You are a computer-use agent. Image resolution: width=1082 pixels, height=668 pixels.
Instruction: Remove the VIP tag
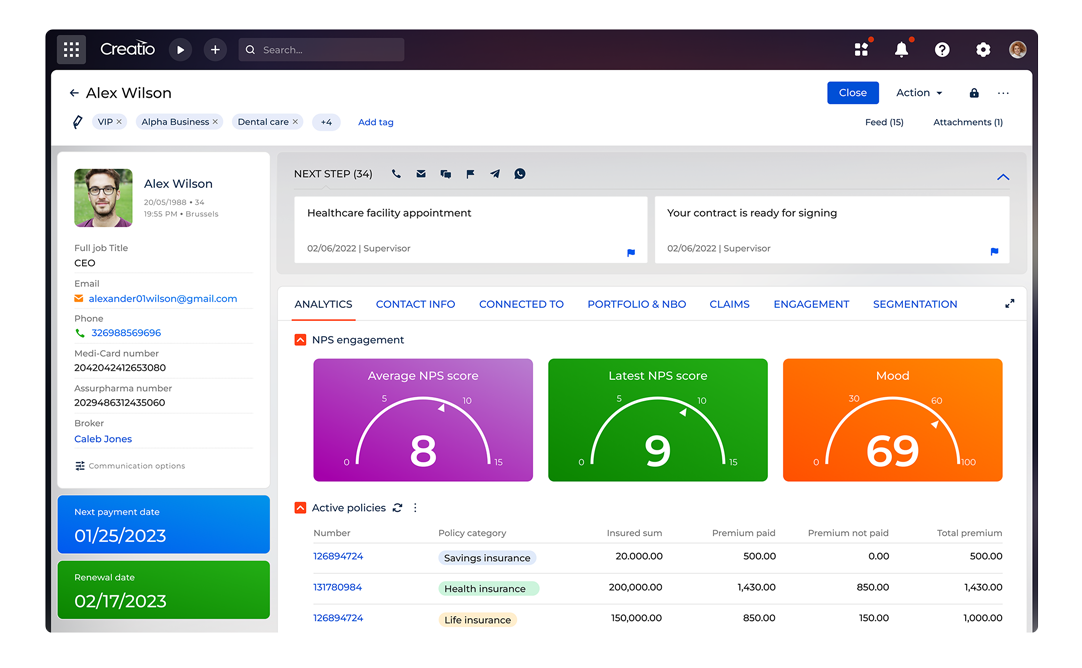coord(119,122)
